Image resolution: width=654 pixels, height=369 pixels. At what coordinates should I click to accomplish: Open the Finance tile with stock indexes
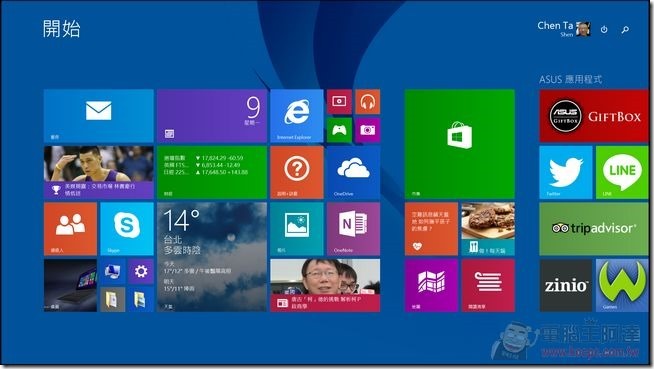[212, 172]
